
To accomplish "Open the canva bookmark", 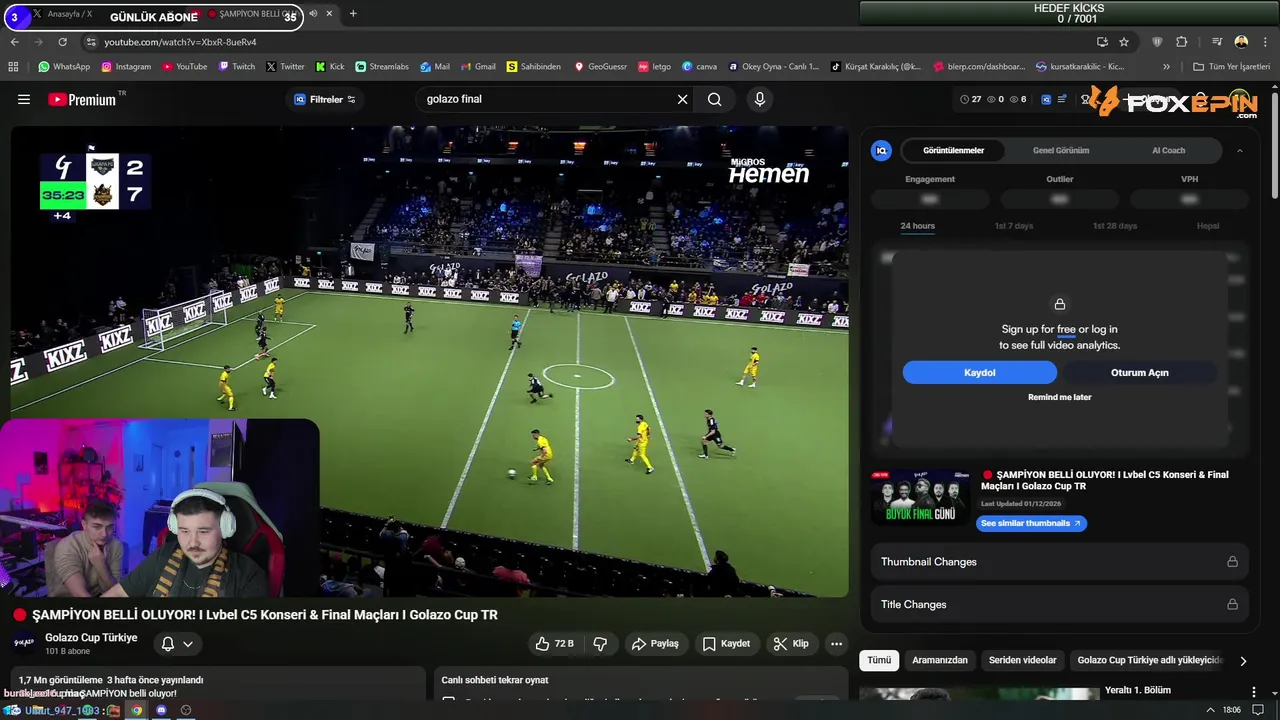I will pyautogui.click(x=699, y=67).
